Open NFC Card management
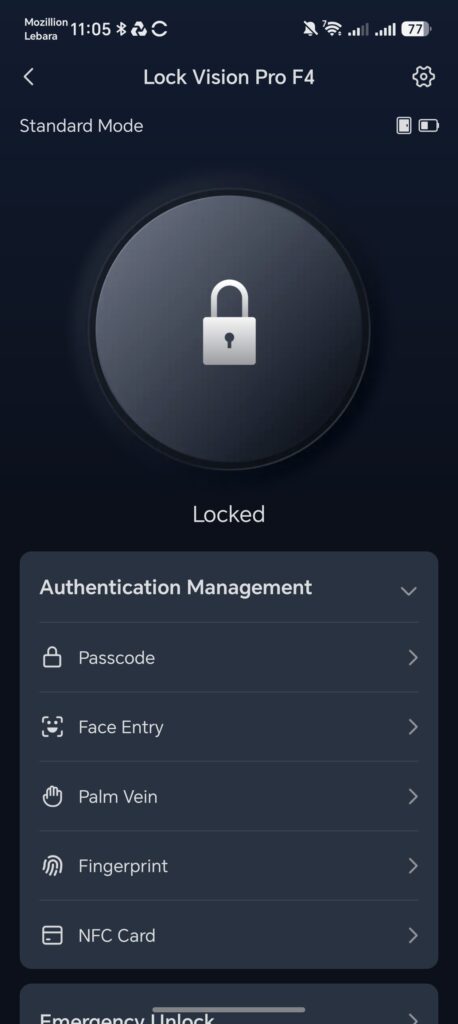The height and width of the screenshot is (1024, 458). coord(229,935)
